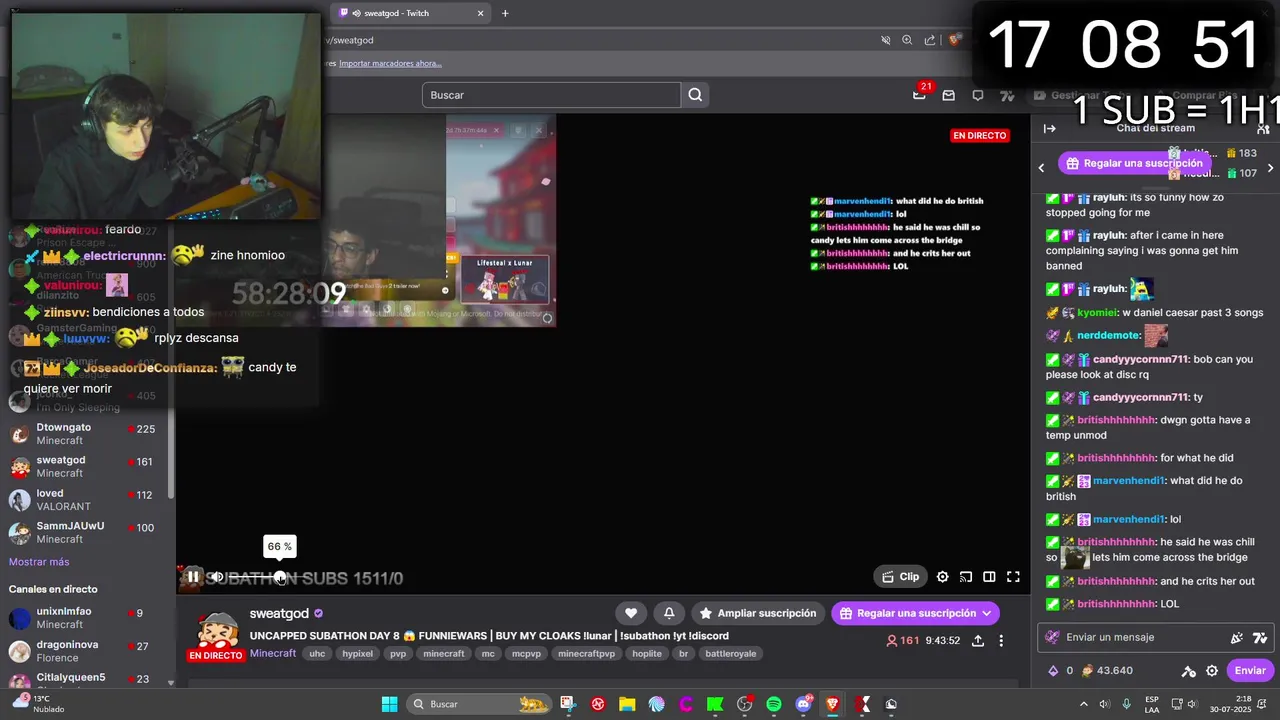Viewport: 1280px width, 720px height.
Task: Open loved VALORANT channel in sidebar
Action: click(86, 500)
